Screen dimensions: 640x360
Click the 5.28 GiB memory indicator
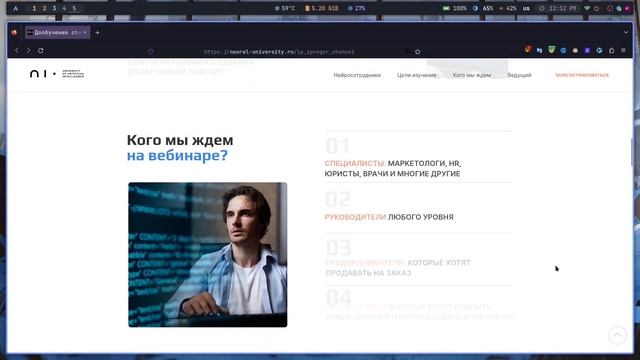(322, 8)
